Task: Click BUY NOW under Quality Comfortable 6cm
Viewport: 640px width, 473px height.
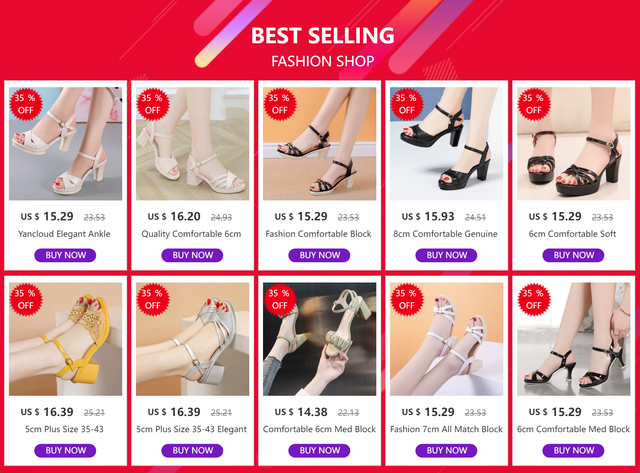Action: 192,255
